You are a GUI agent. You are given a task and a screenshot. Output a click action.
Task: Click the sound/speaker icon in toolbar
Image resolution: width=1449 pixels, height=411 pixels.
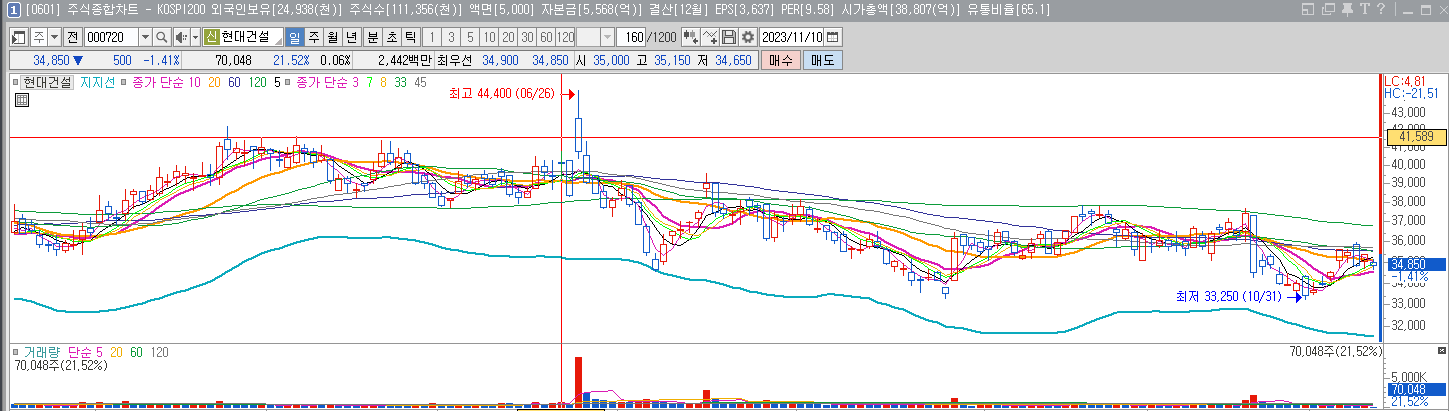tap(181, 37)
